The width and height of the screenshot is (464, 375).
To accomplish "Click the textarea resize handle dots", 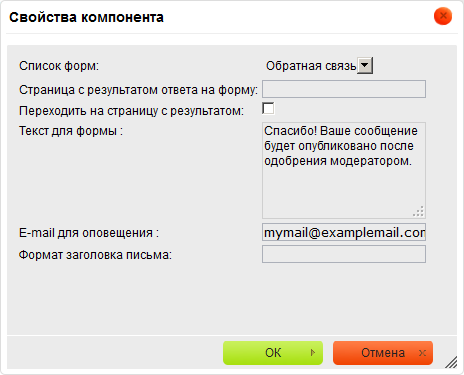I will point(419,212).
